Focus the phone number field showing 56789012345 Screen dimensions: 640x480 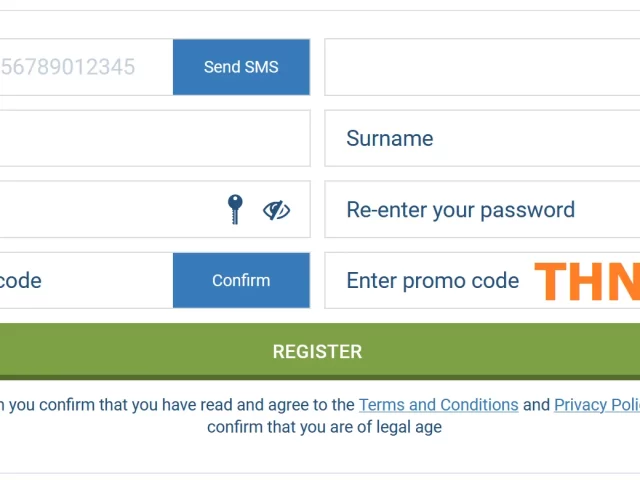tap(86, 67)
